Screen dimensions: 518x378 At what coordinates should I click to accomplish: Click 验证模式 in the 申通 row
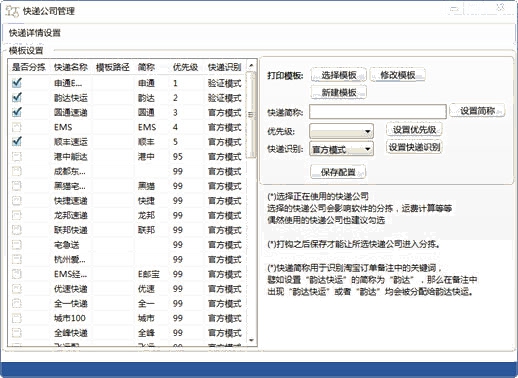coord(224,83)
